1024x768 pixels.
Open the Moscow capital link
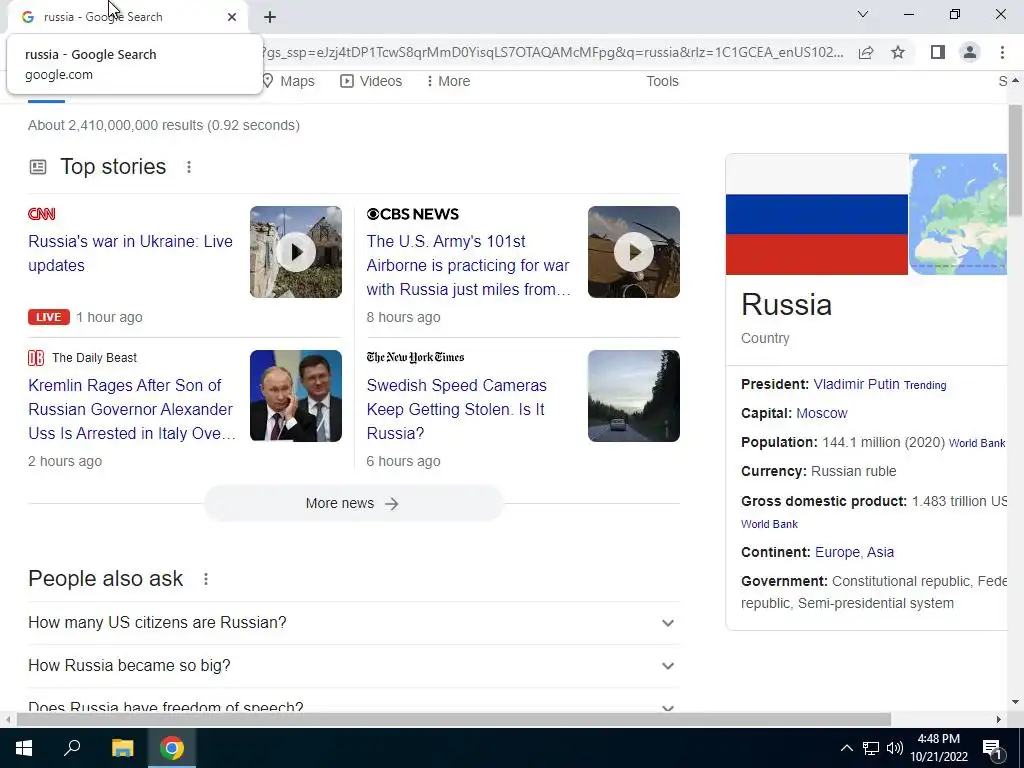(x=822, y=413)
